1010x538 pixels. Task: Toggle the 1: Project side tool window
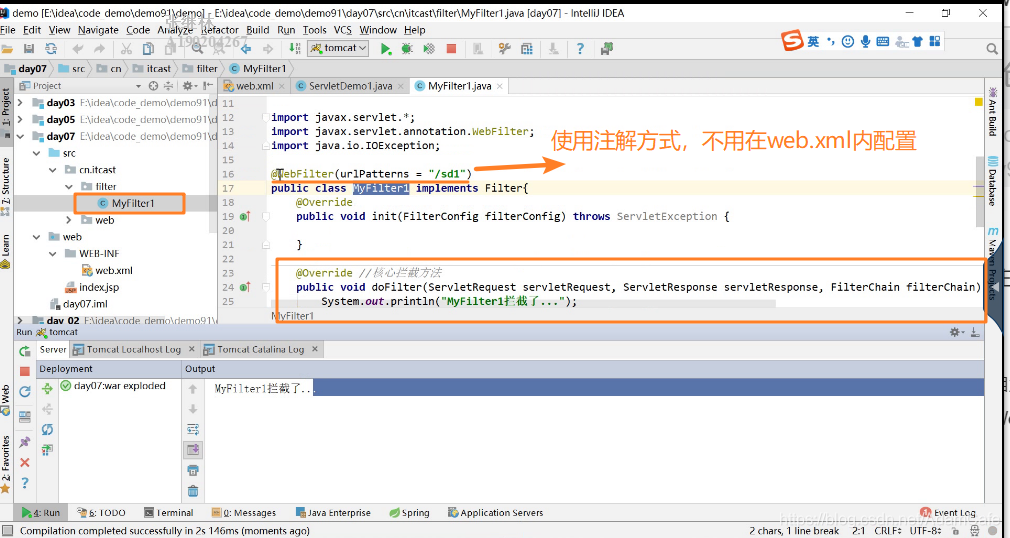6,111
